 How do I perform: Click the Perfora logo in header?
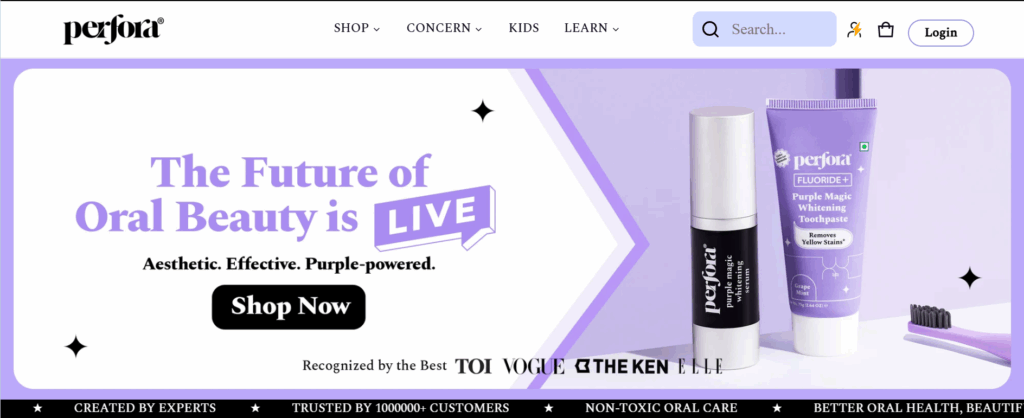click(114, 30)
